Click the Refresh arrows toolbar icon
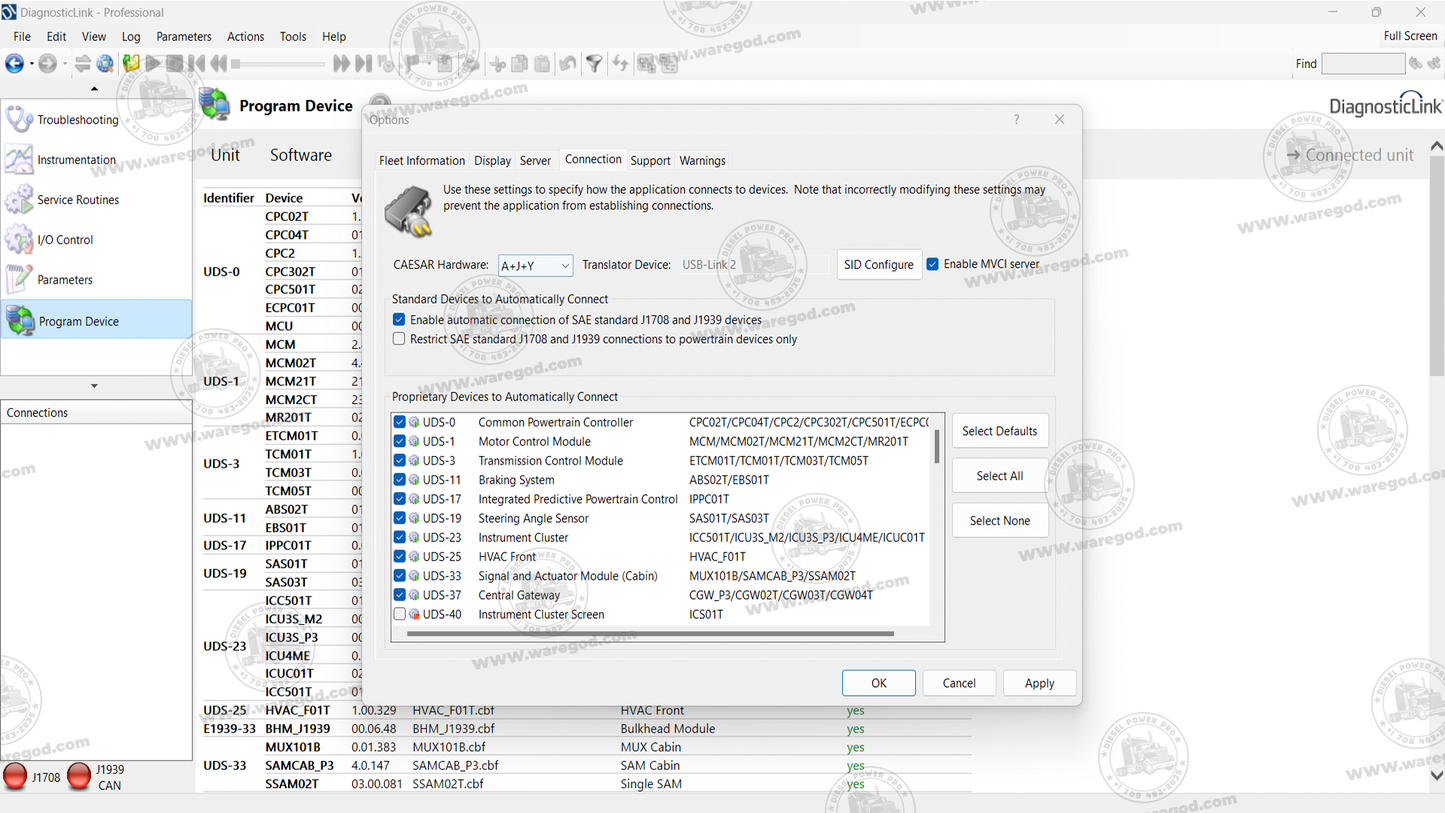Screen dimensions: 1445x813 (x=620, y=64)
